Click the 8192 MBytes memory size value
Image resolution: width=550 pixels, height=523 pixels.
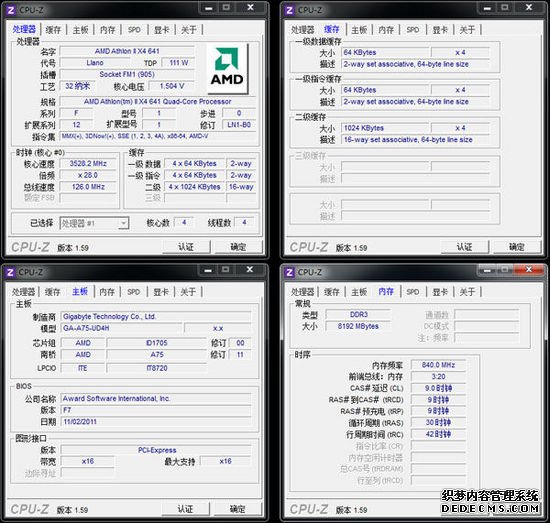click(358, 326)
